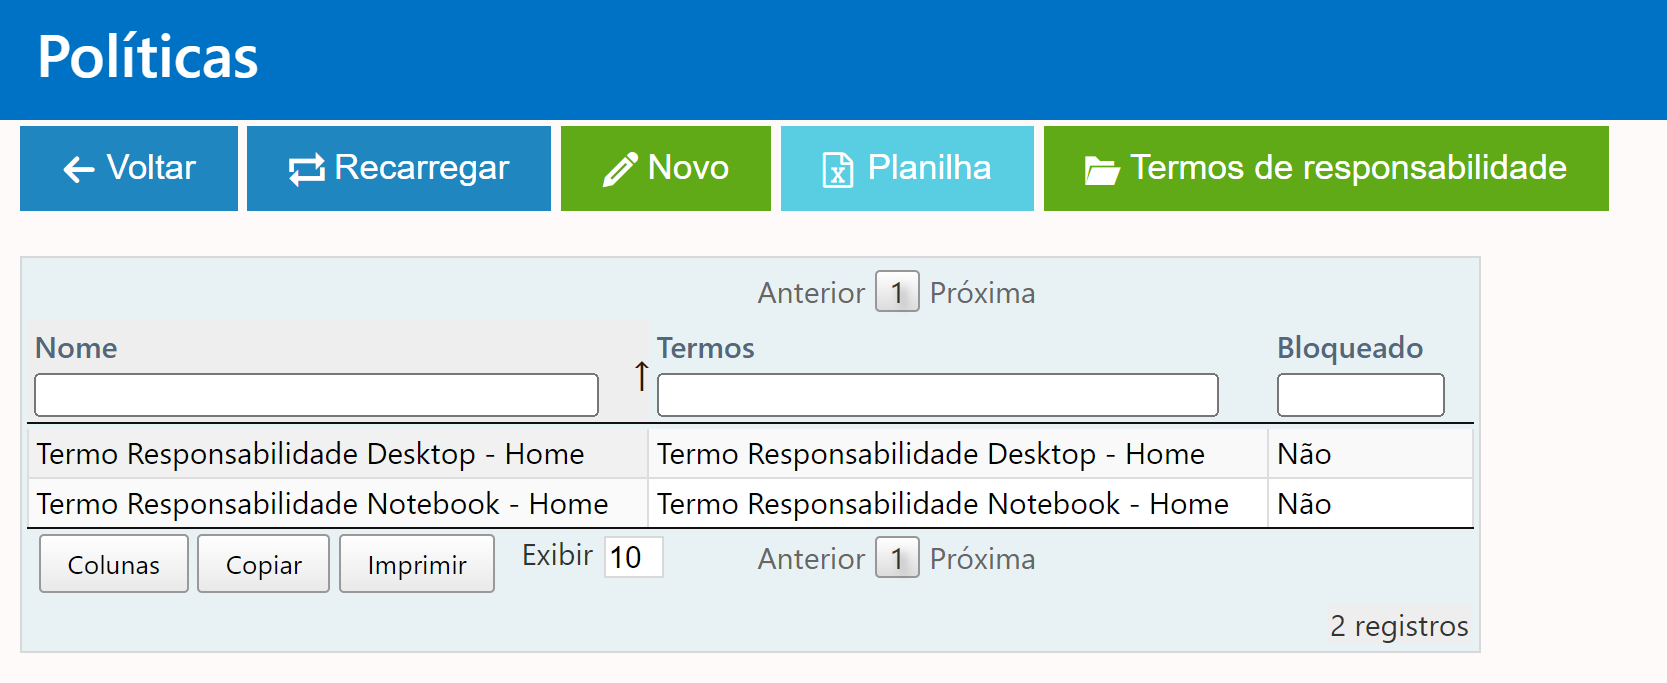Sort table by Termos column header
The height and width of the screenshot is (683, 1667).
706,348
